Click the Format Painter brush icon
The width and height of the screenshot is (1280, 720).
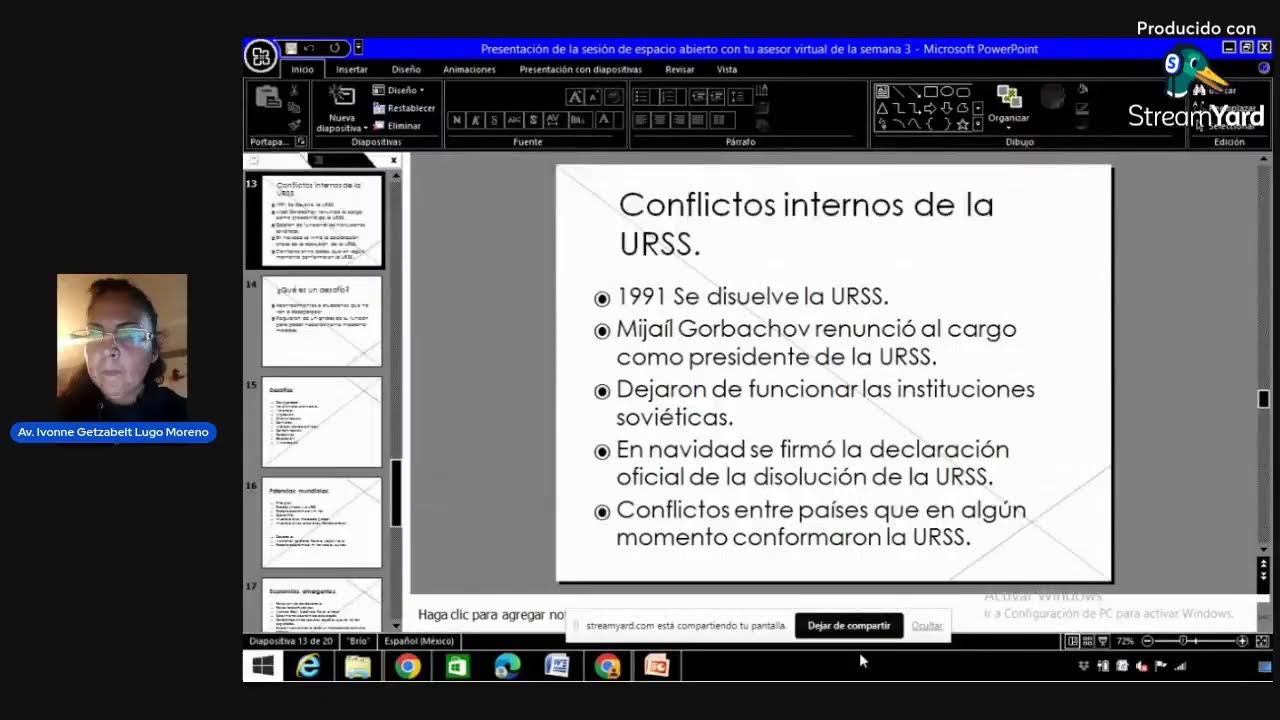click(x=294, y=124)
